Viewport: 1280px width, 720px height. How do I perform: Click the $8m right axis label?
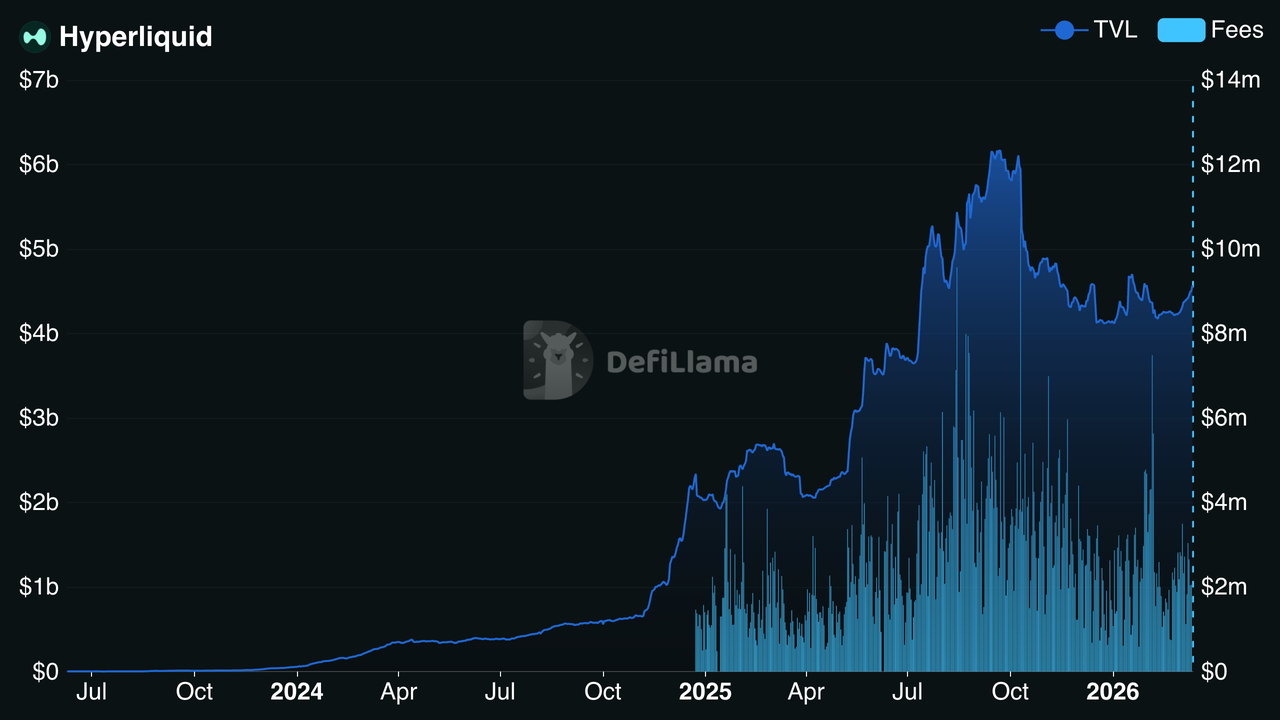(1225, 333)
